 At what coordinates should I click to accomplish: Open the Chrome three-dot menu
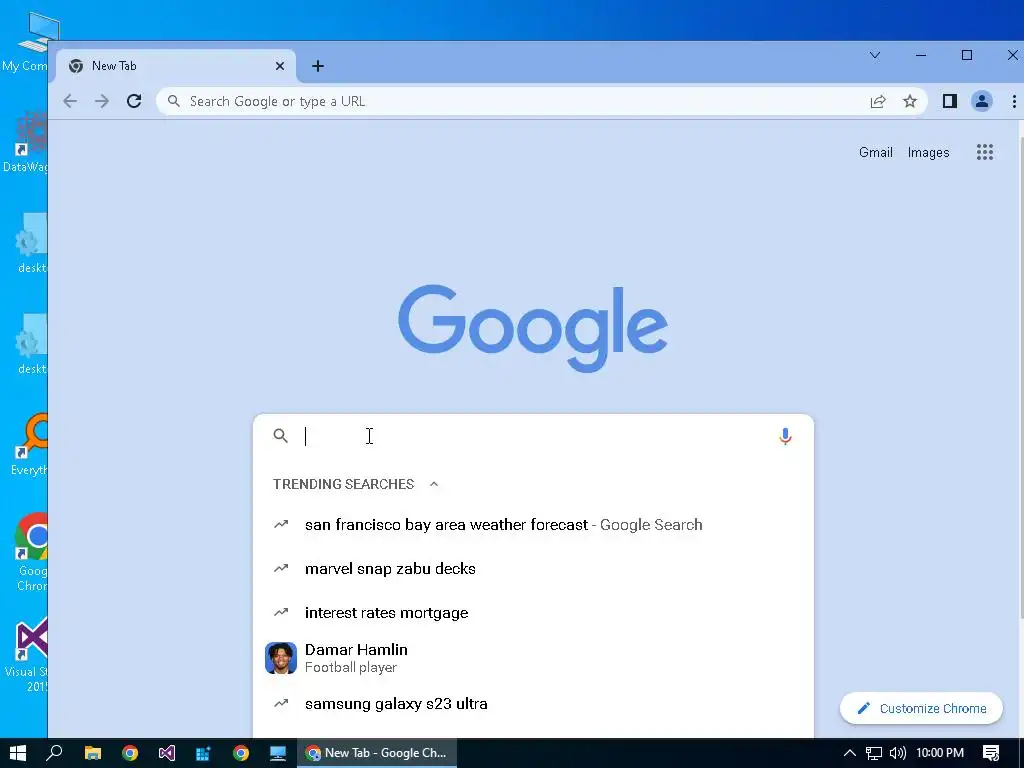[1014, 101]
